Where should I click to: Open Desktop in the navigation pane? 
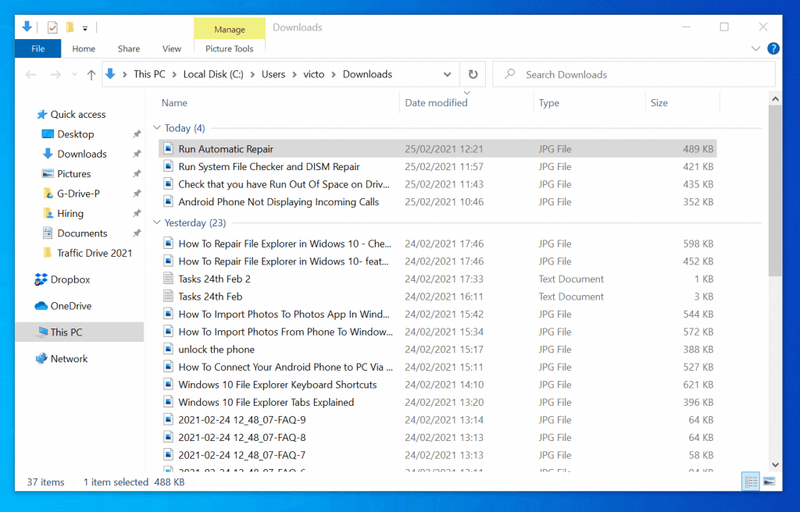click(x=76, y=134)
